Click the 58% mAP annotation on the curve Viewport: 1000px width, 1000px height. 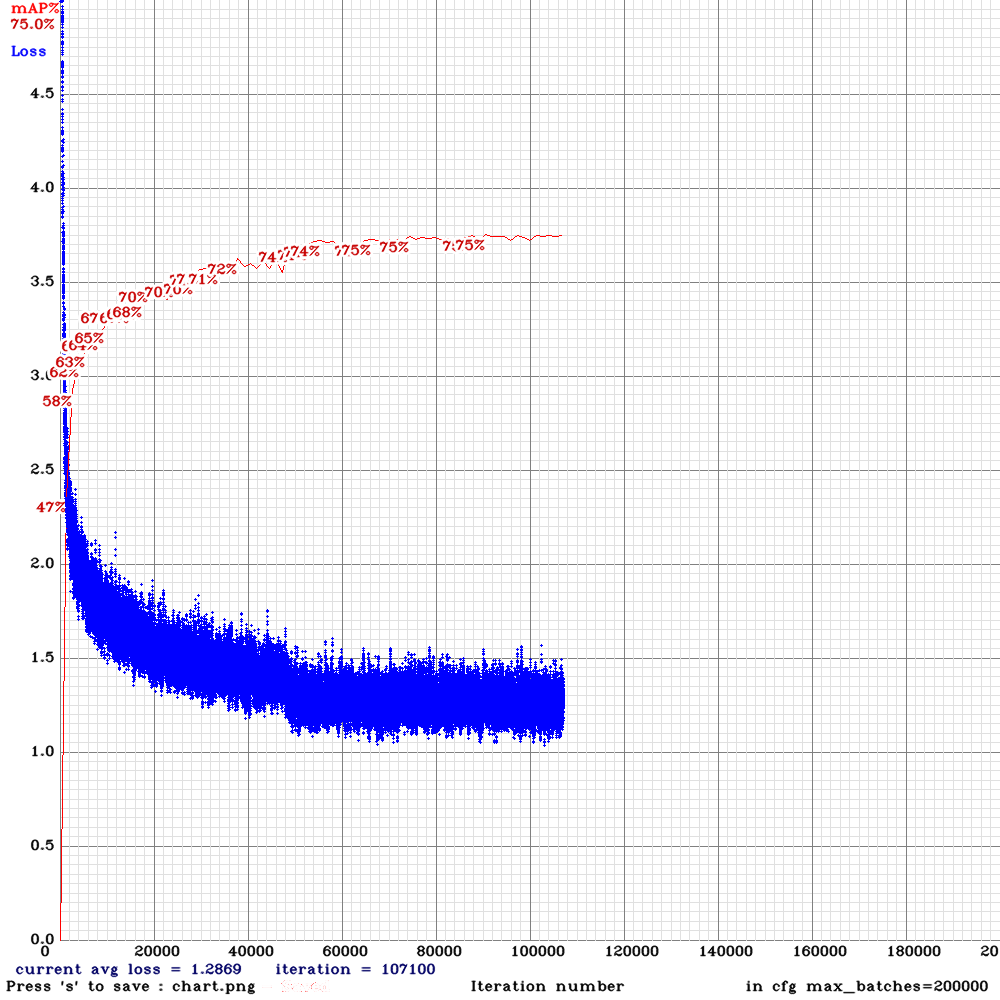(59, 401)
